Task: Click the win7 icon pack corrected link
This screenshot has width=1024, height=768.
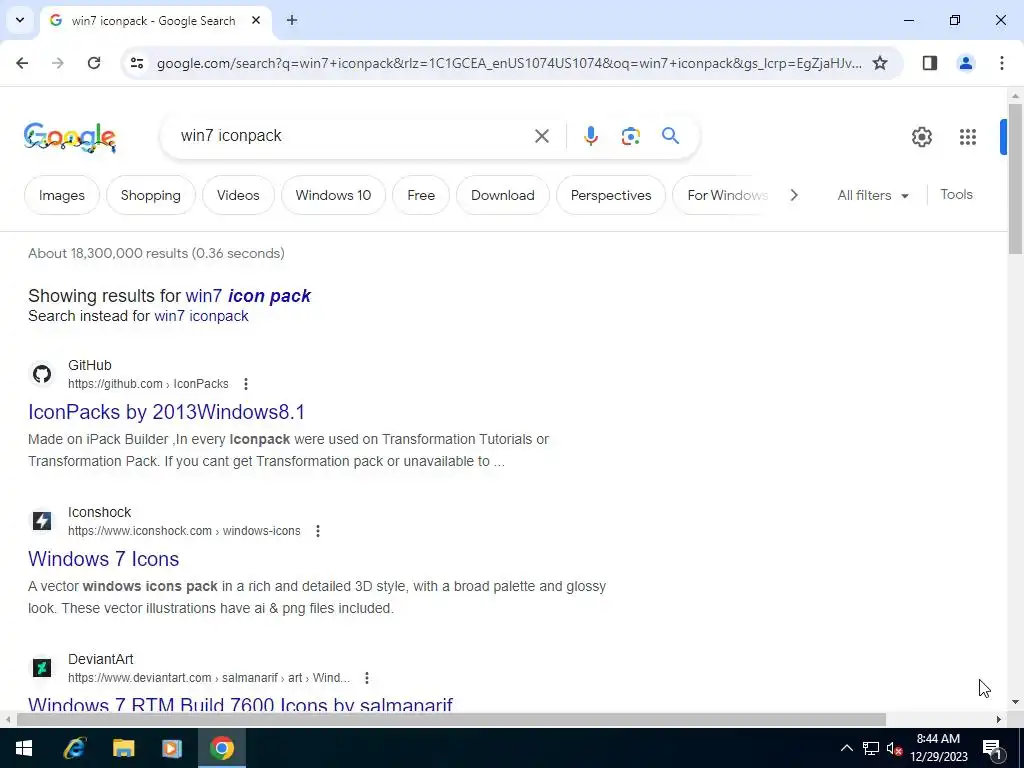Action: (x=248, y=296)
